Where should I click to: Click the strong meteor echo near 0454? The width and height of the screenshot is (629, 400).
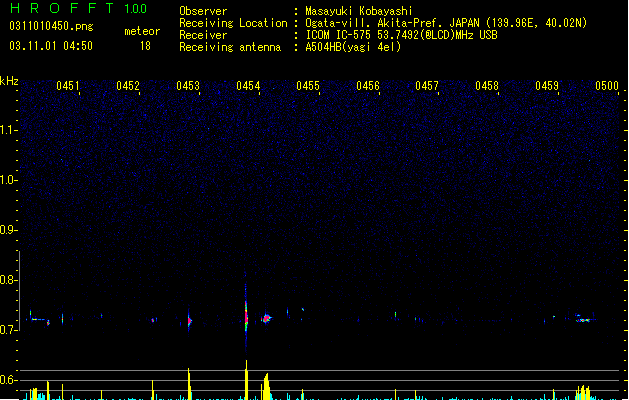coord(246,313)
